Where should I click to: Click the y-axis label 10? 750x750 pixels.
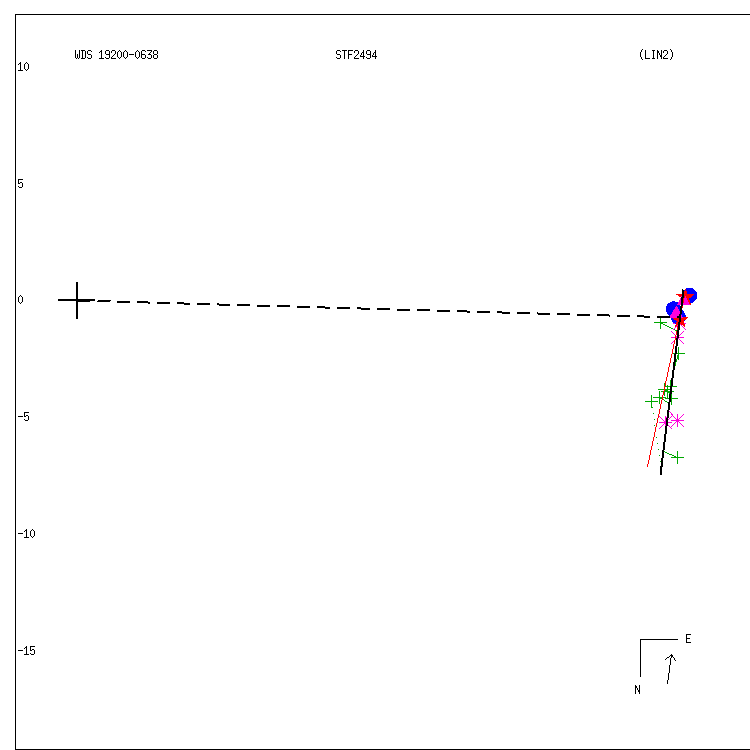pos(23,67)
